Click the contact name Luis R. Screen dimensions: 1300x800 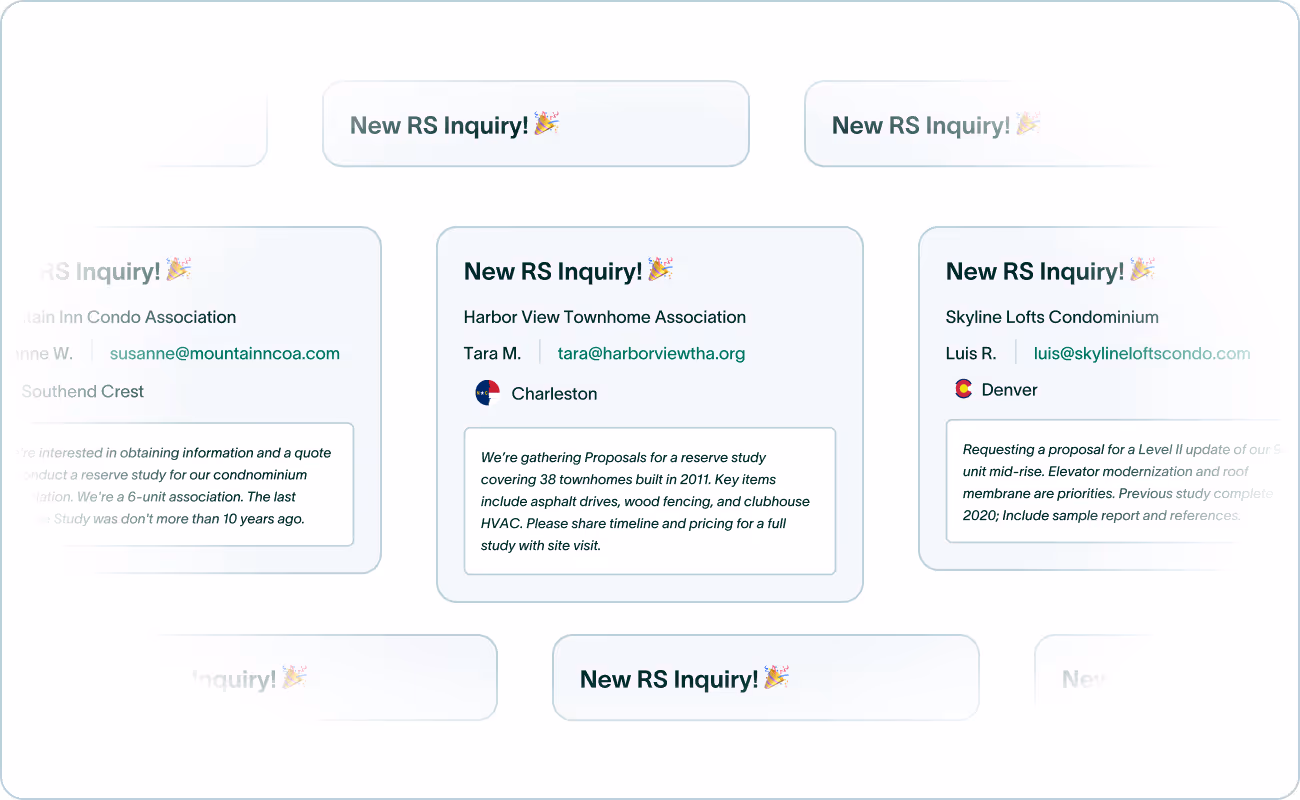[971, 353]
